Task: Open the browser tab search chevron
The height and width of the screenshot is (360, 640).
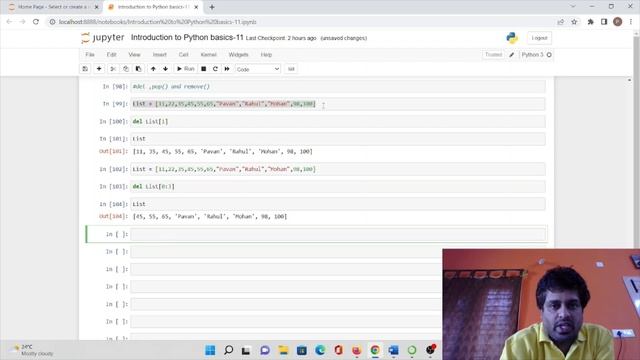Action: click(573, 7)
